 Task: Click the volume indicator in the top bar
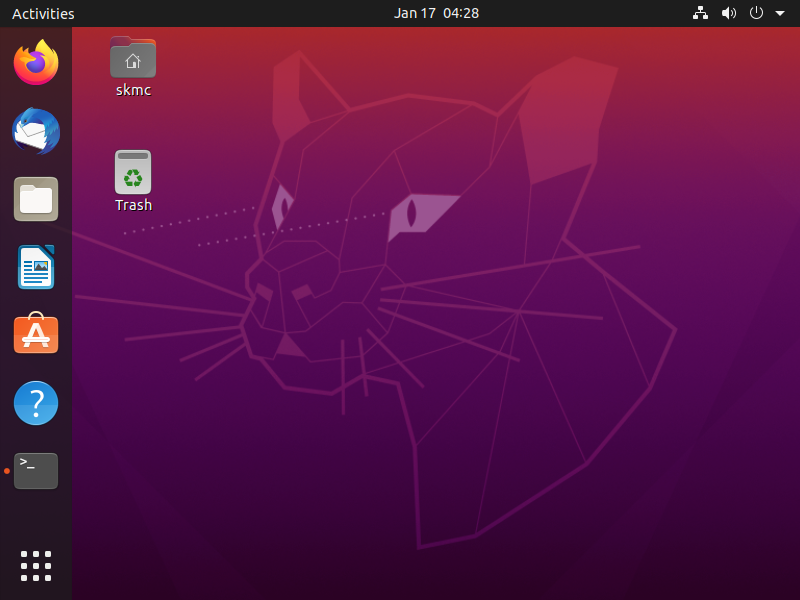coord(728,13)
